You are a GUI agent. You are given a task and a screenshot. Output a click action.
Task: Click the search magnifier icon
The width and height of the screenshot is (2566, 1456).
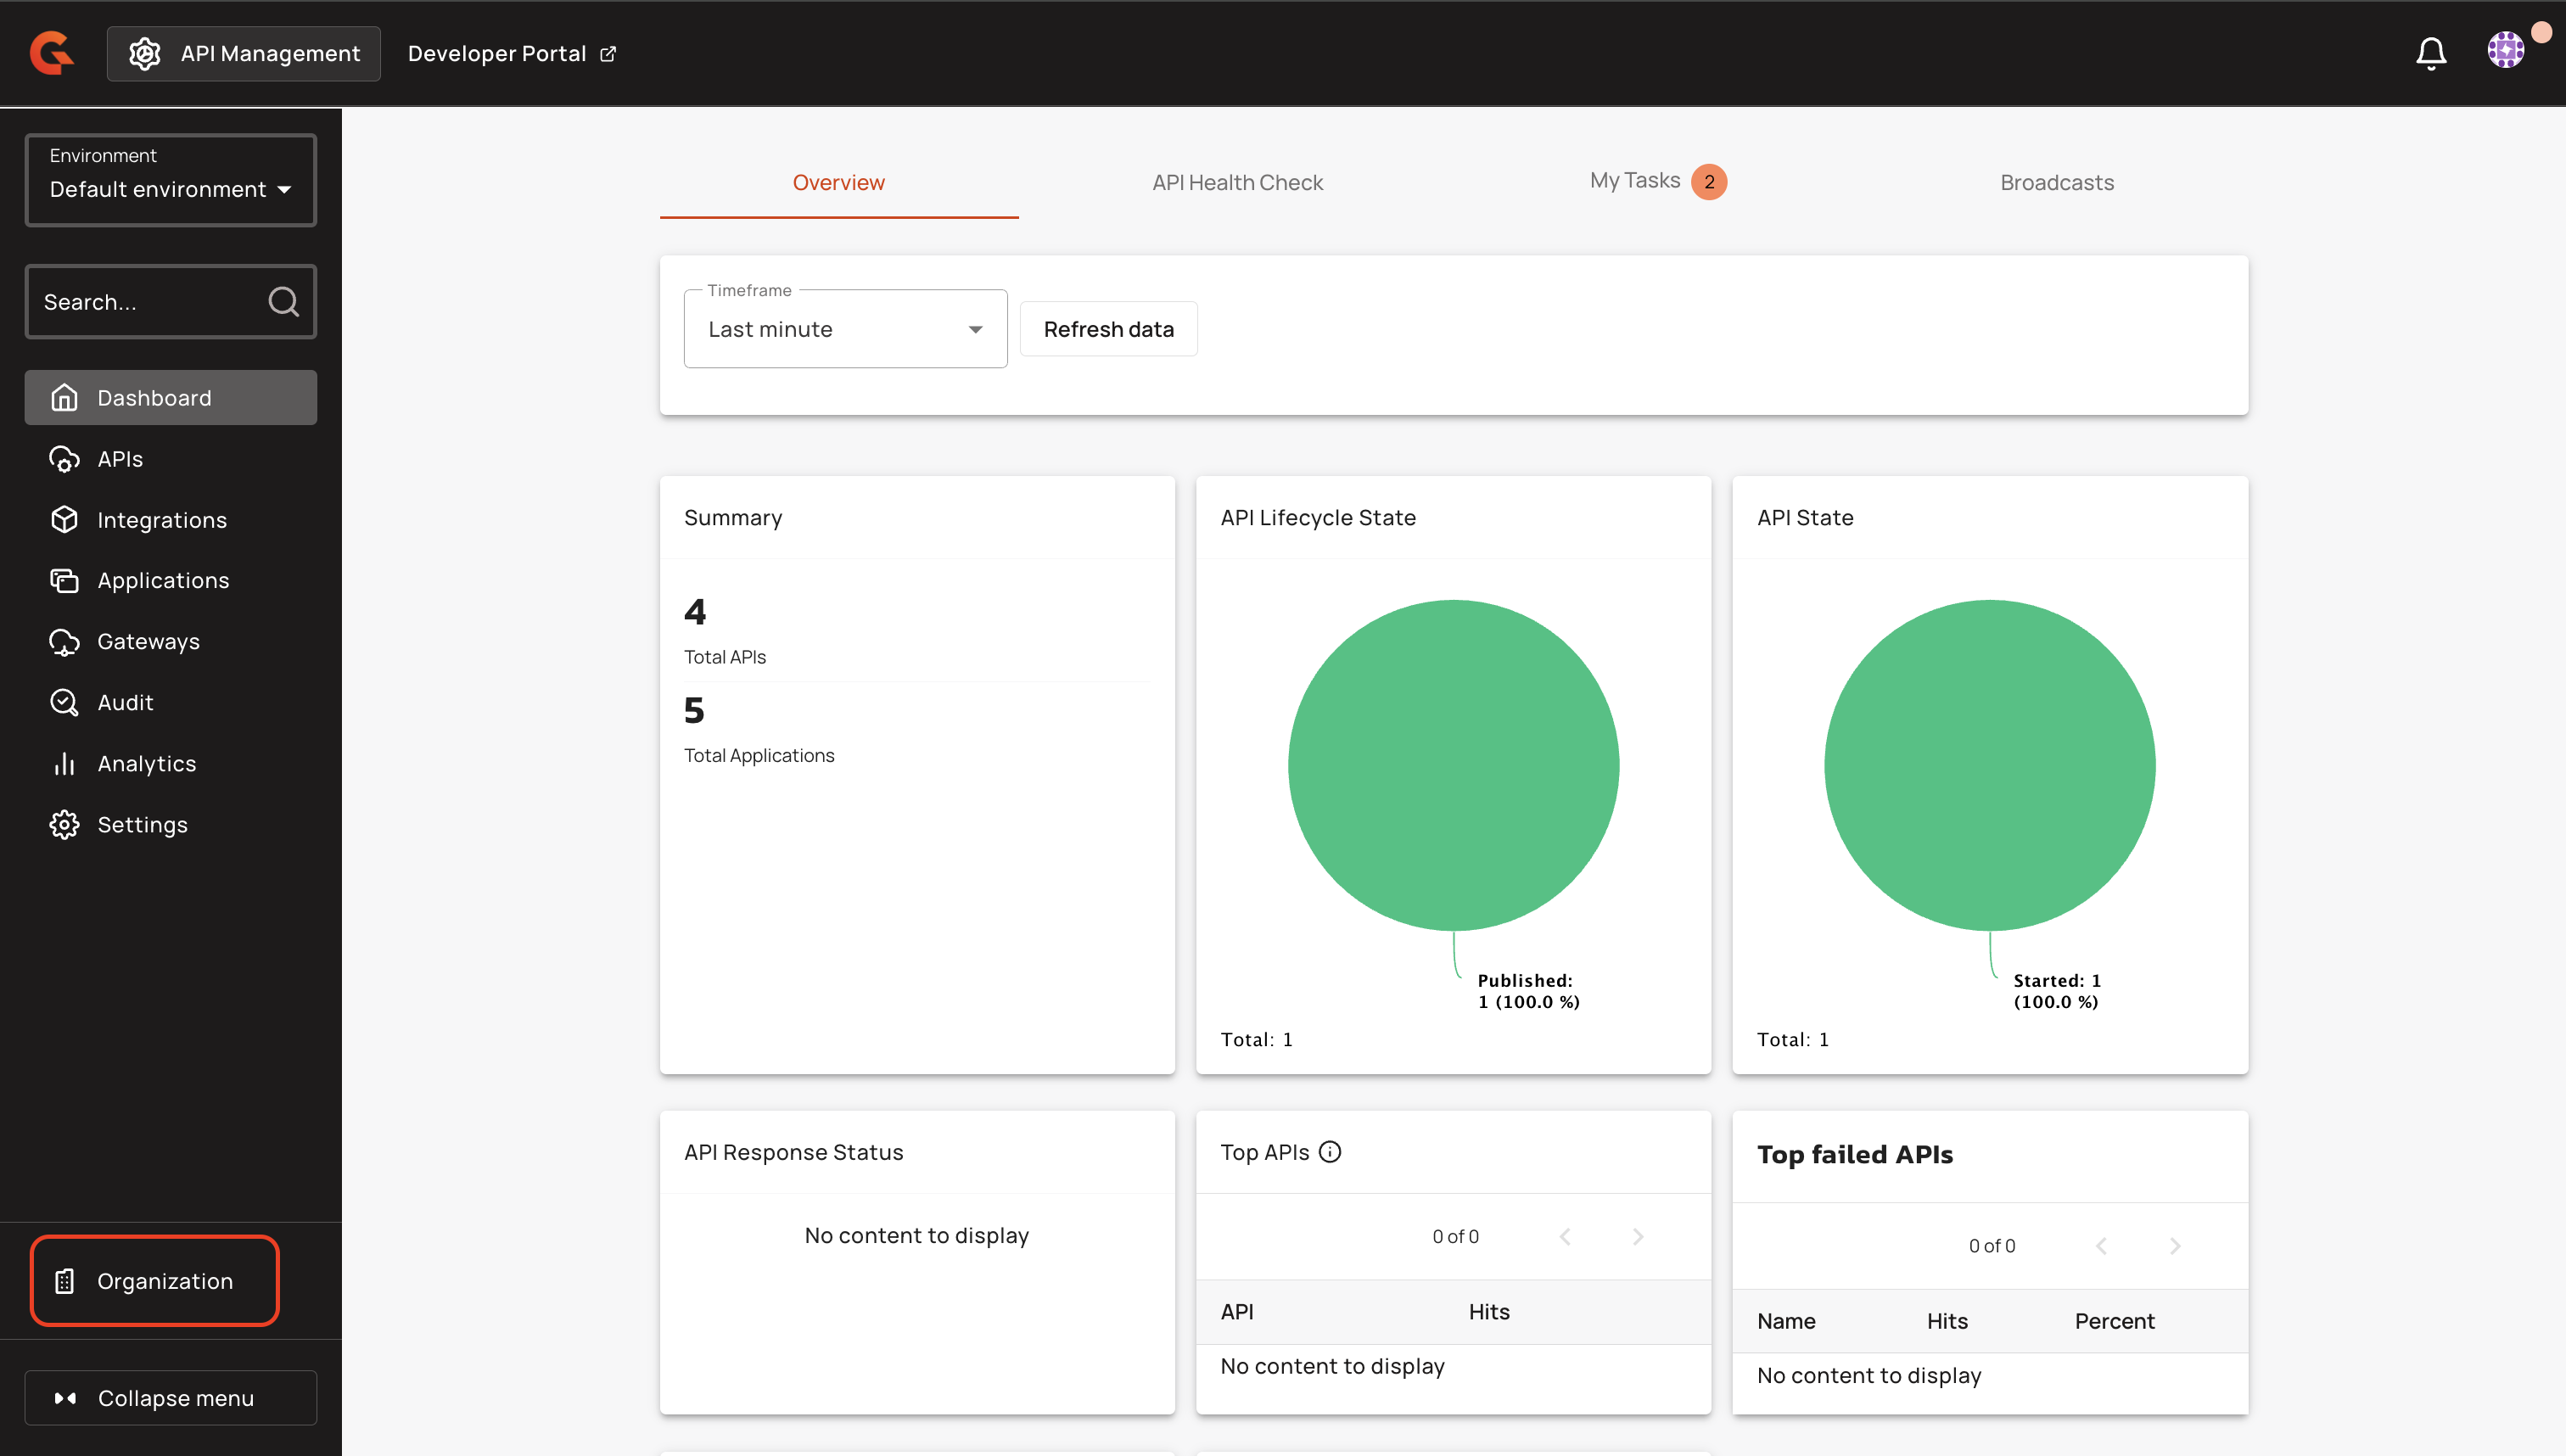[x=283, y=302]
